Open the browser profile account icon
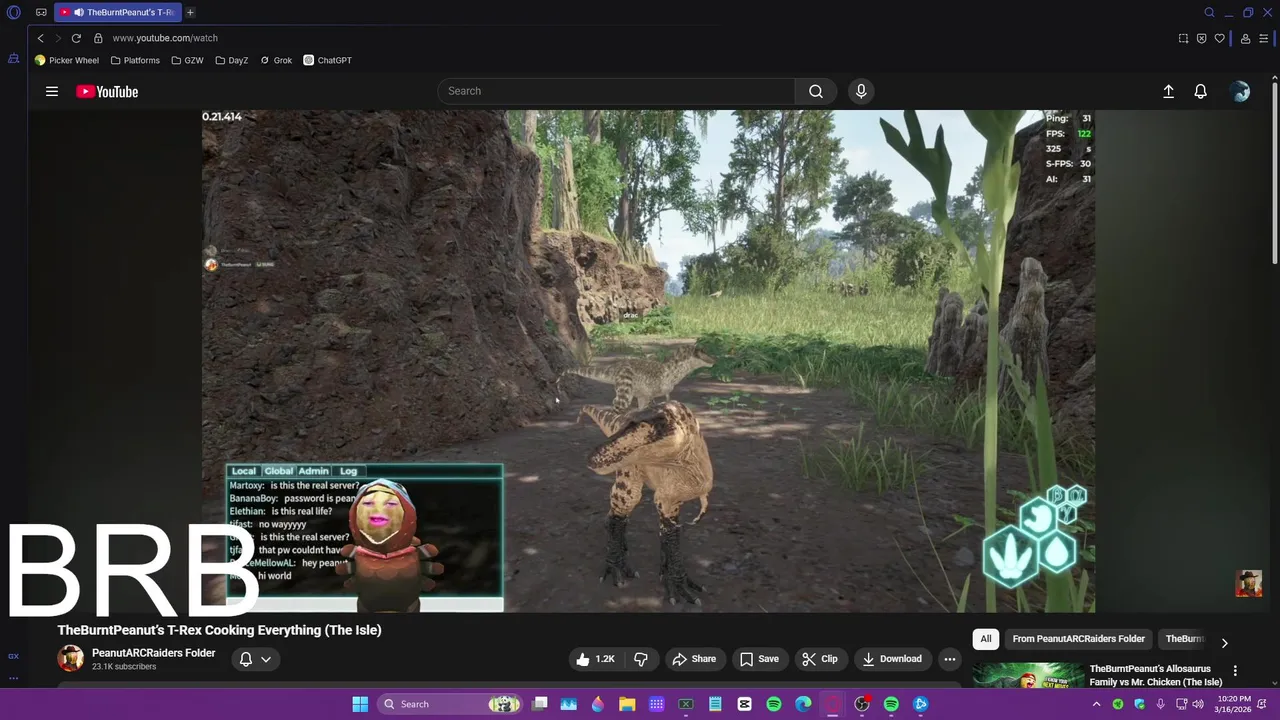 (1245, 38)
